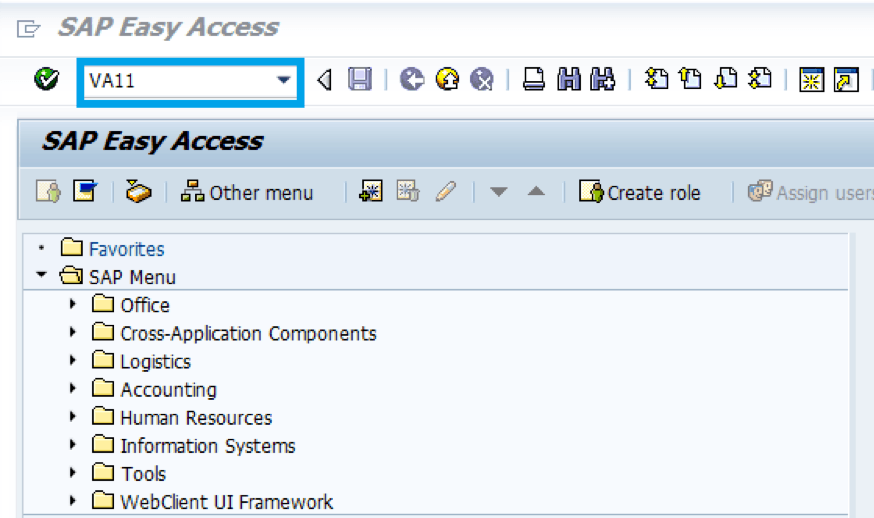Click the User Menu icon
This screenshot has width=874, height=518.
48,192
